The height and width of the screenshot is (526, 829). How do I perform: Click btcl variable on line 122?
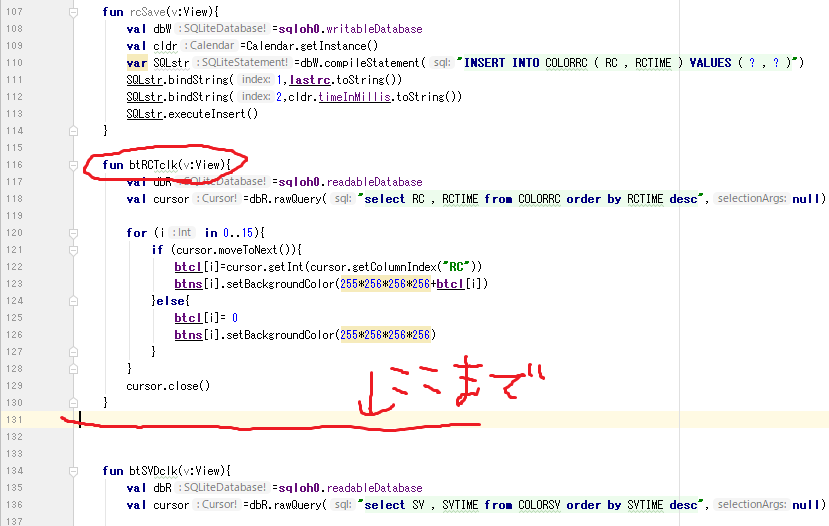(188, 267)
